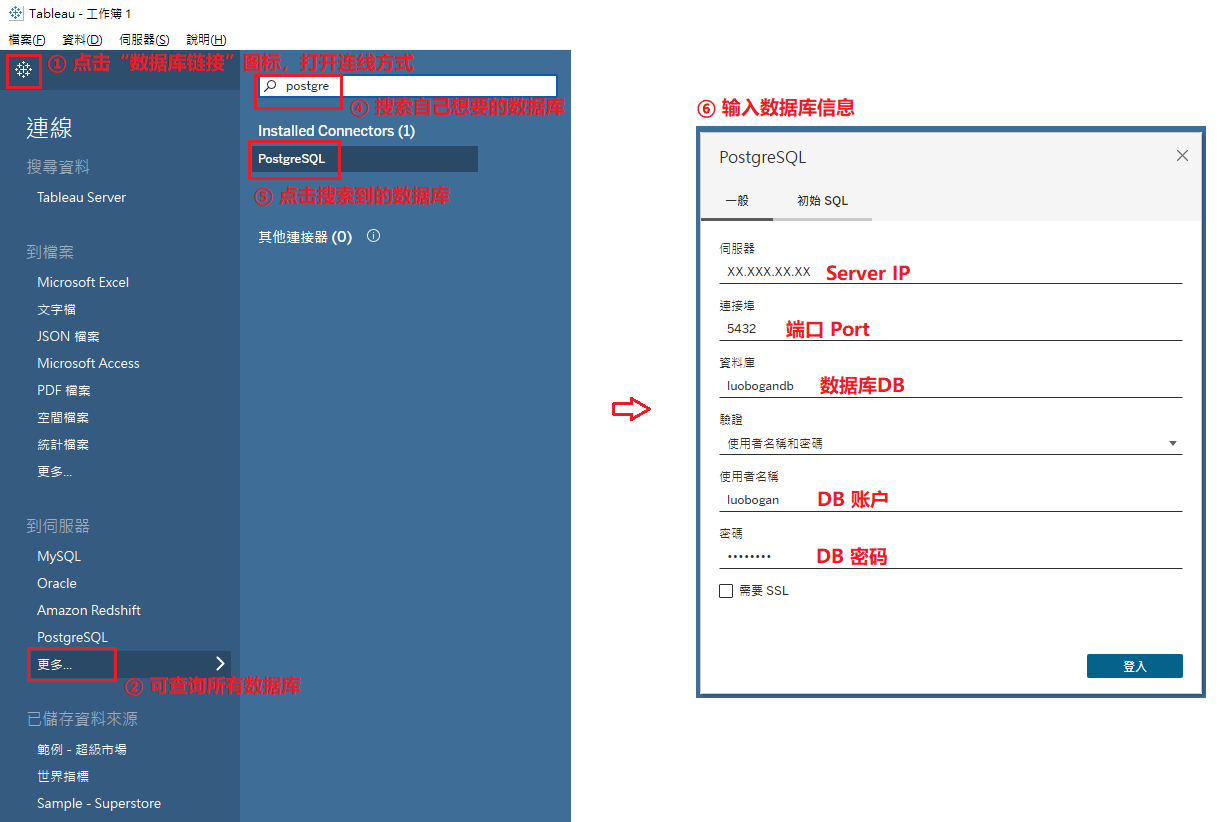
Task: Enable the 需要 SSL checkbox
Action: (x=725, y=590)
